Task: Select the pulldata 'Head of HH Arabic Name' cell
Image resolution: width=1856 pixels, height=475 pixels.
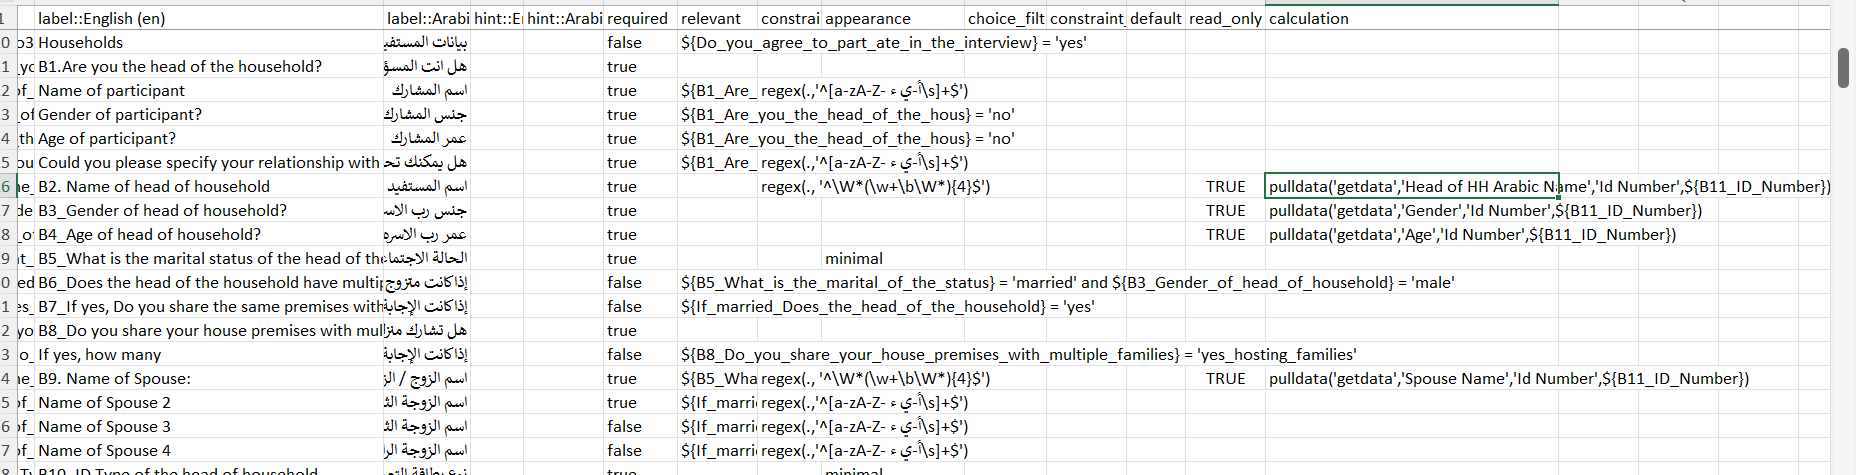Action: tap(1410, 186)
